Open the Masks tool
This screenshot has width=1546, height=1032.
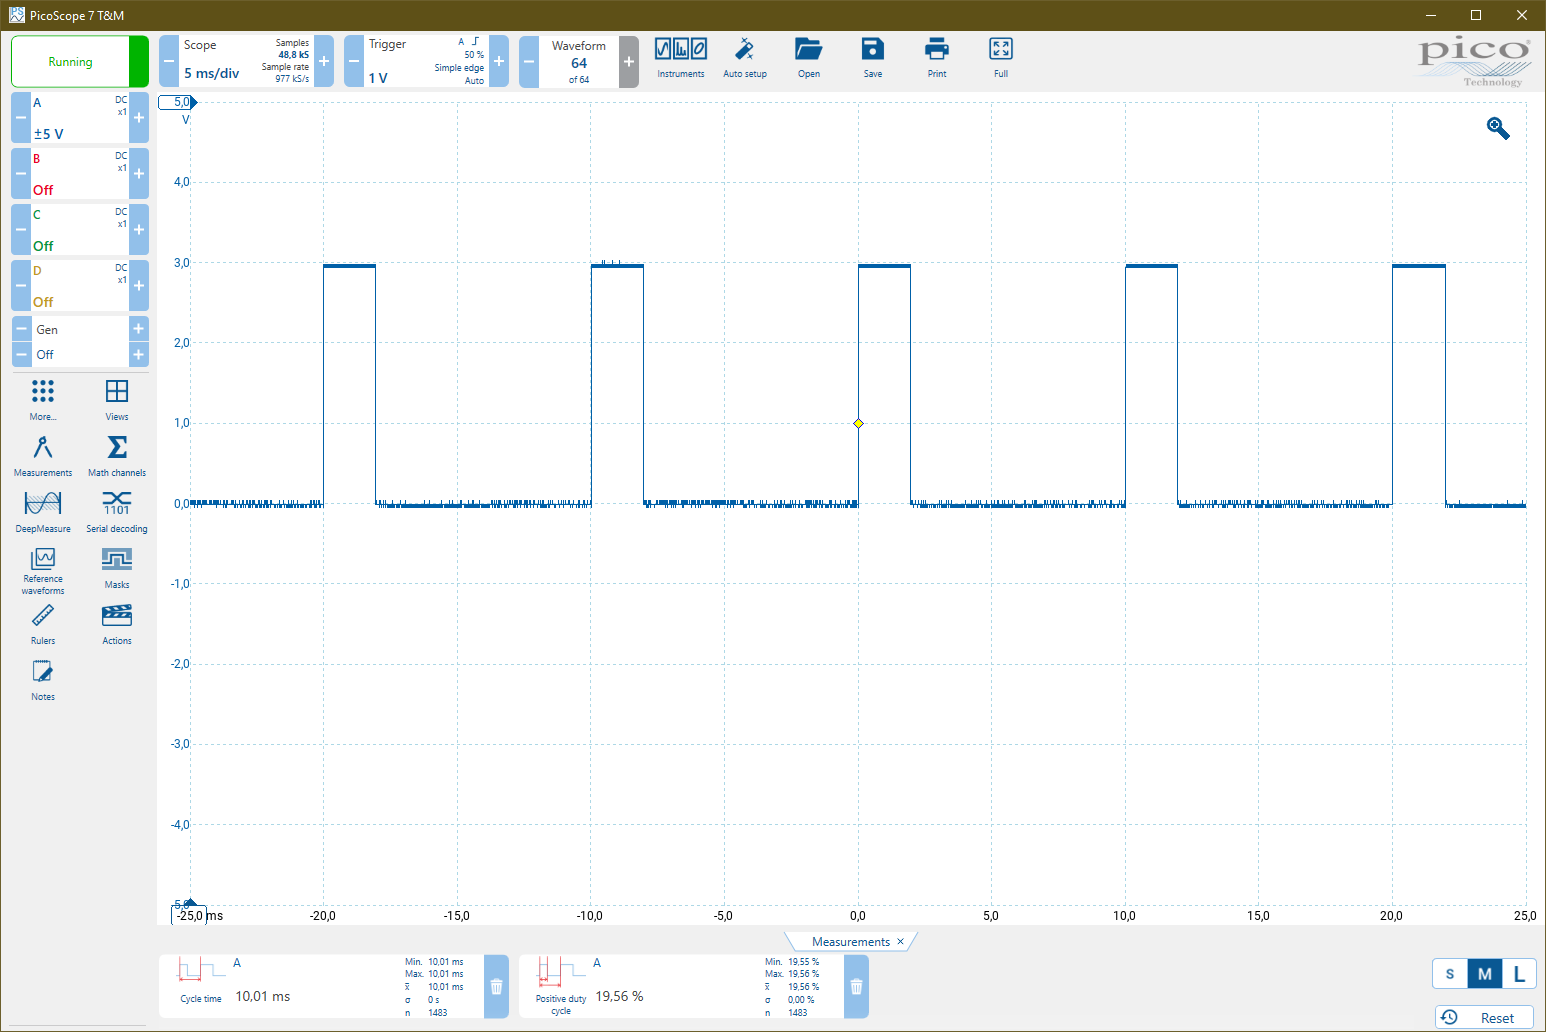pos(116,567)
